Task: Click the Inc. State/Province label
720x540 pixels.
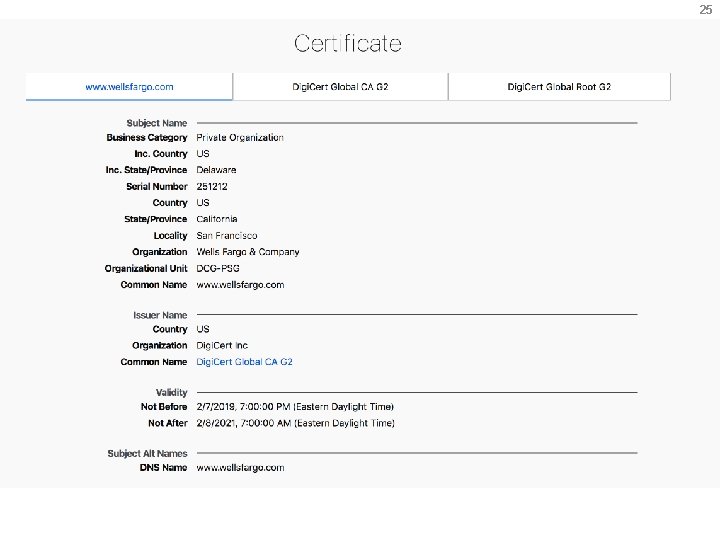Action: point(146,170)
